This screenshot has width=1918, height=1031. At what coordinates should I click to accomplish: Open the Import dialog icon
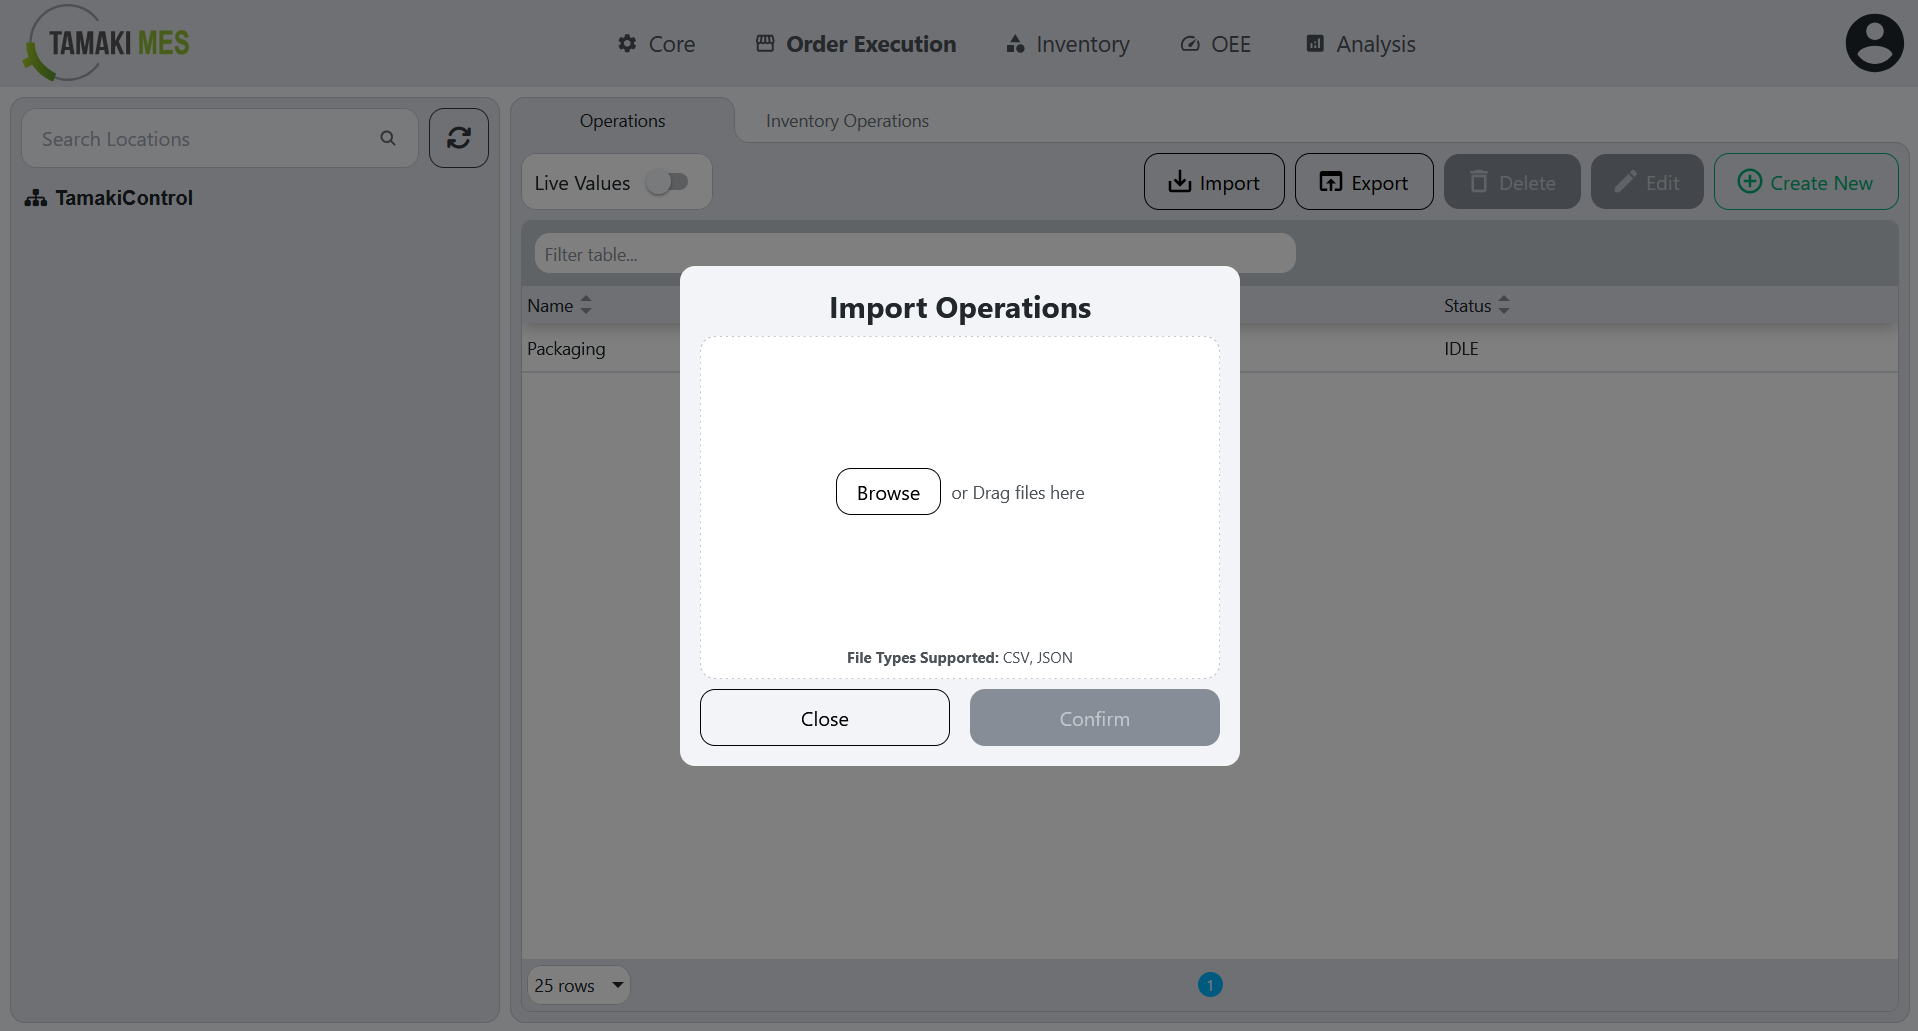pyautogui.click(x=1181, y=182)
